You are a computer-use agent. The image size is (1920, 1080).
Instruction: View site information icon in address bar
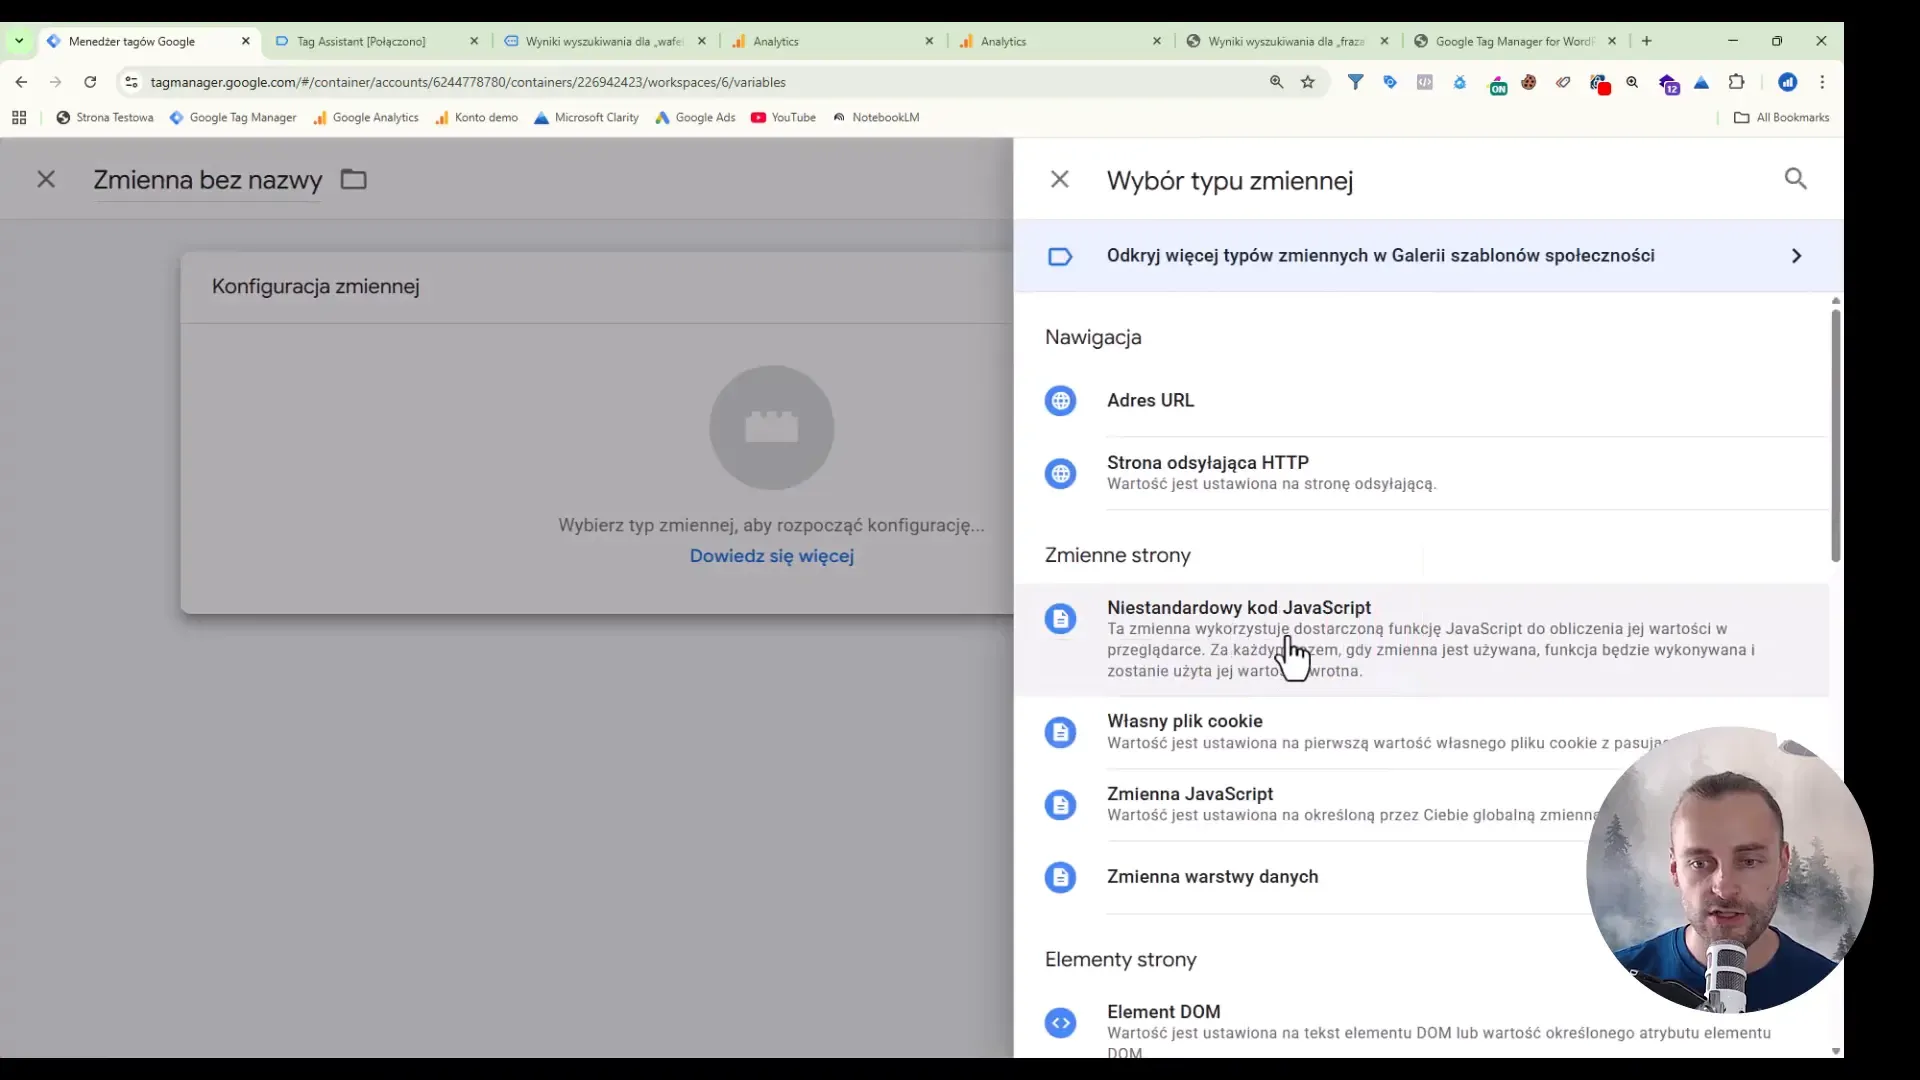[131, 82]
